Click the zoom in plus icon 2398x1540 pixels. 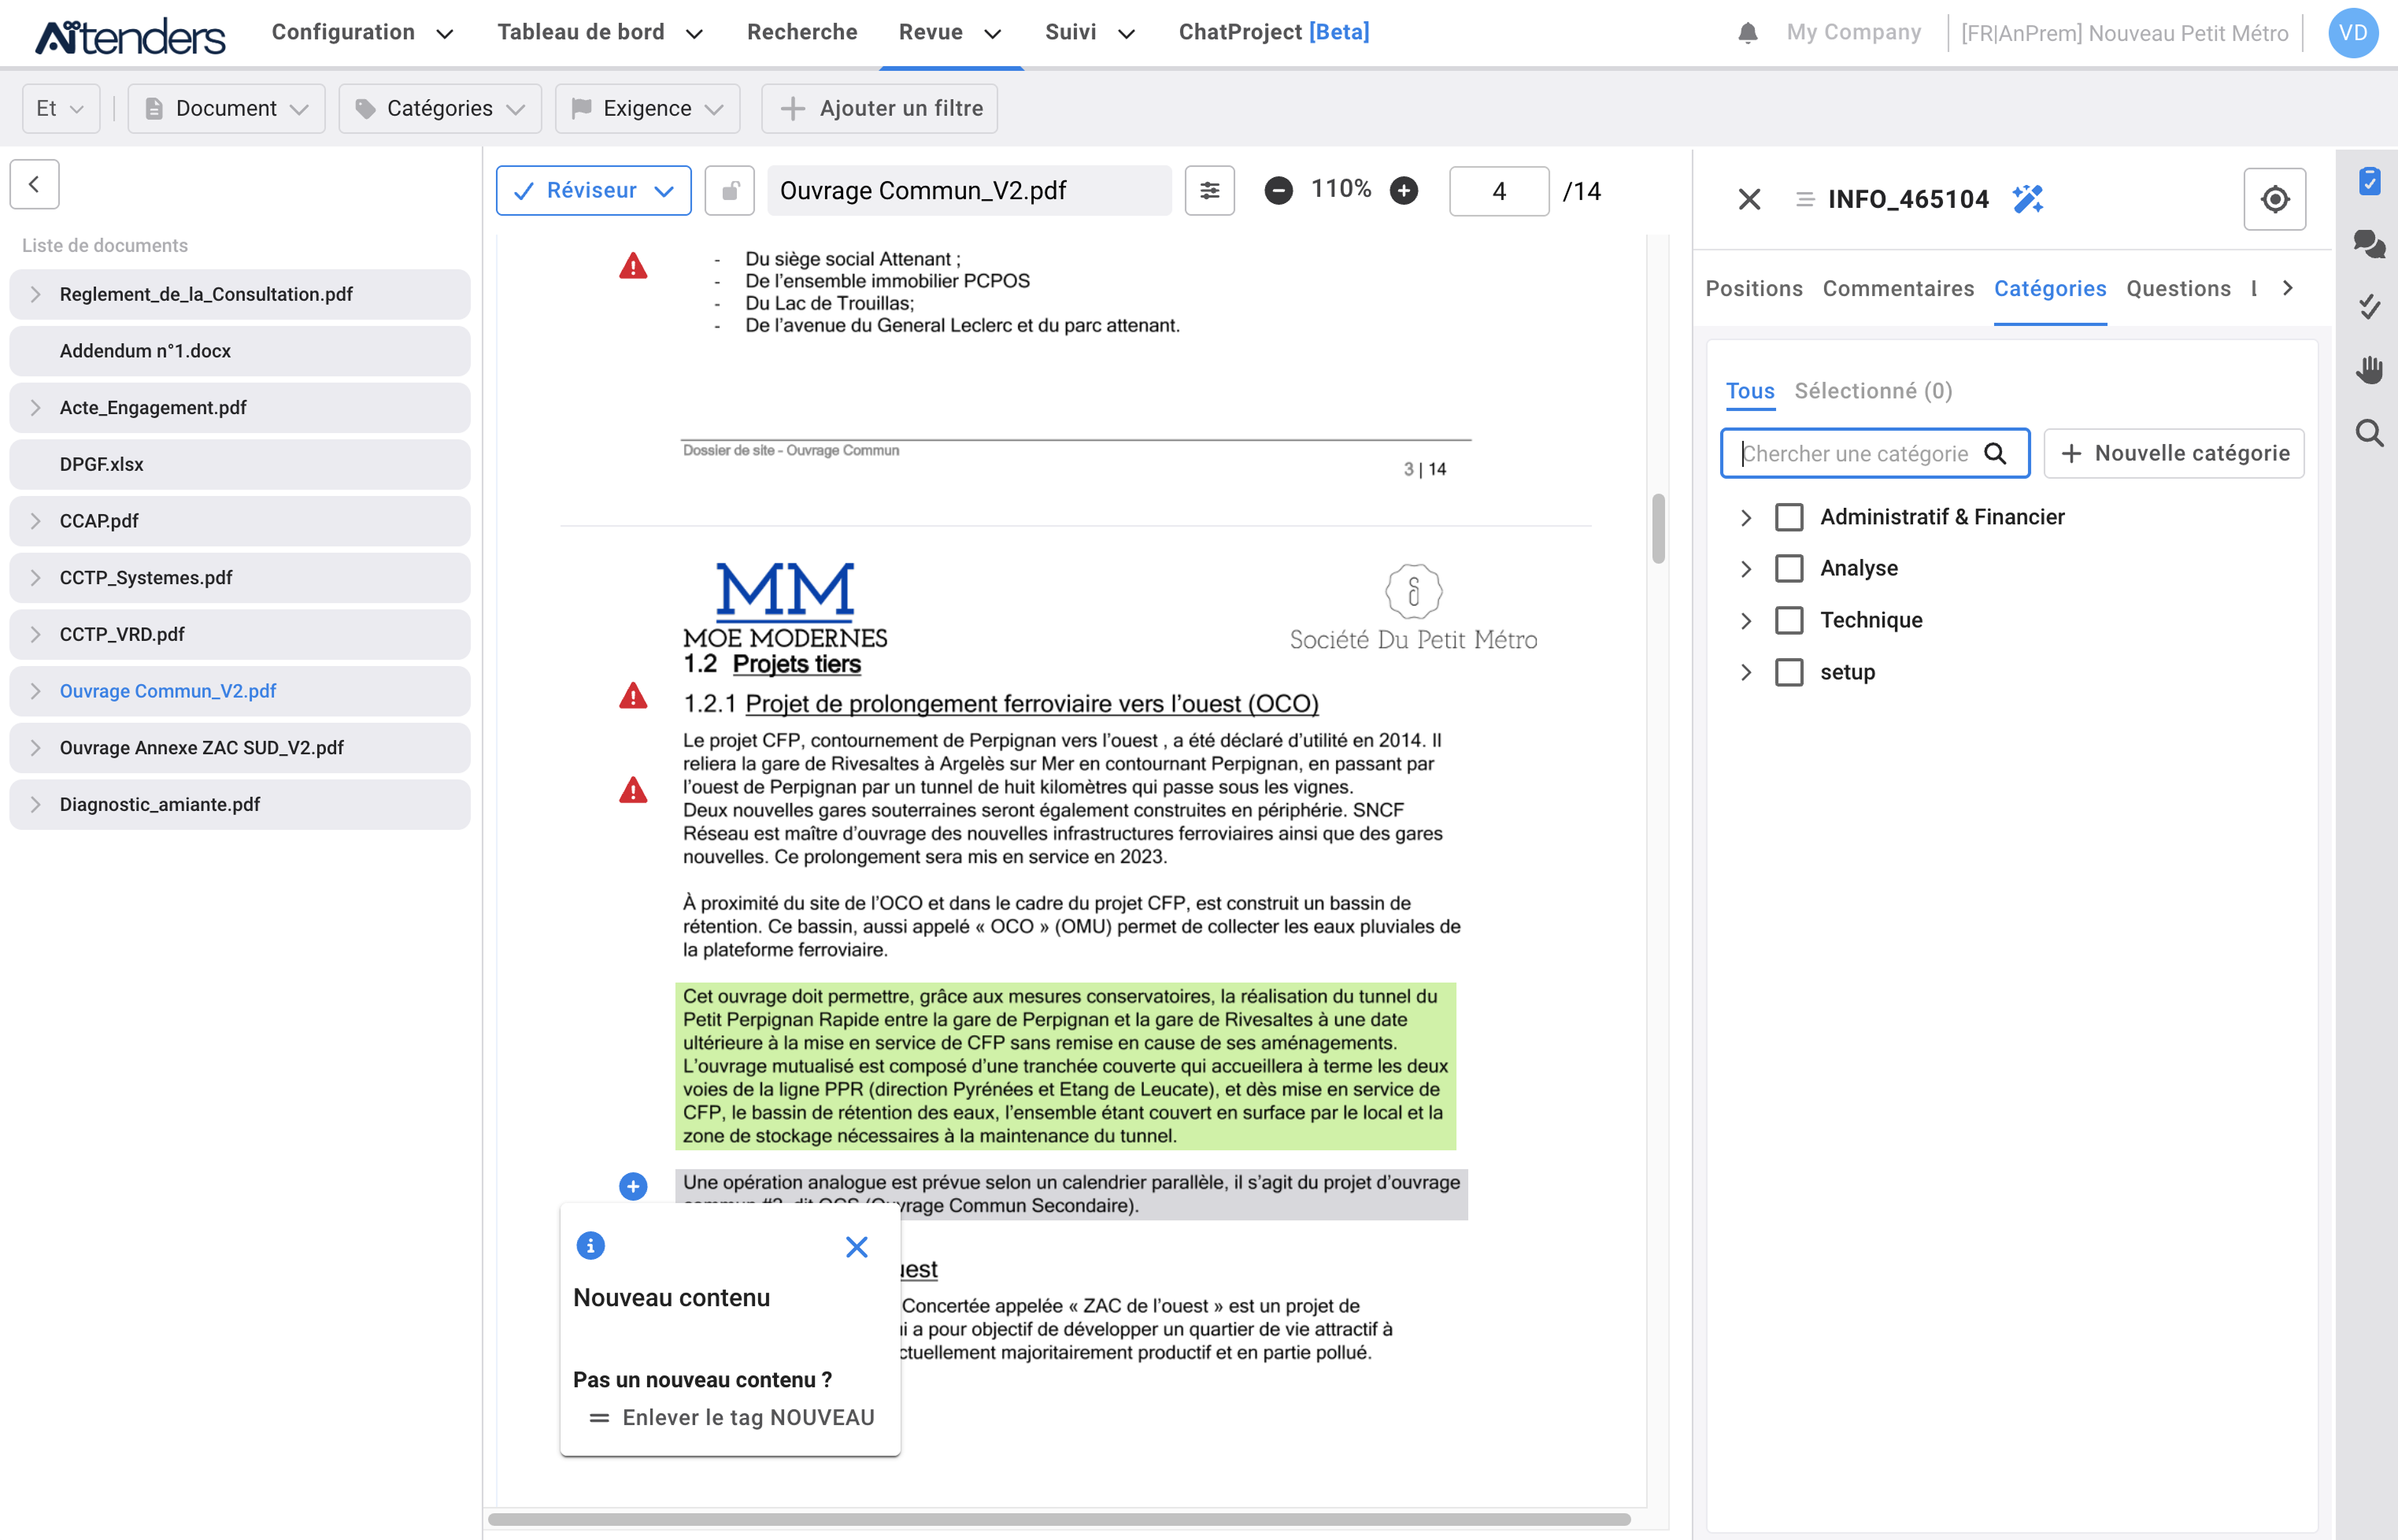pyautogui.click(x=1404, y=190)
